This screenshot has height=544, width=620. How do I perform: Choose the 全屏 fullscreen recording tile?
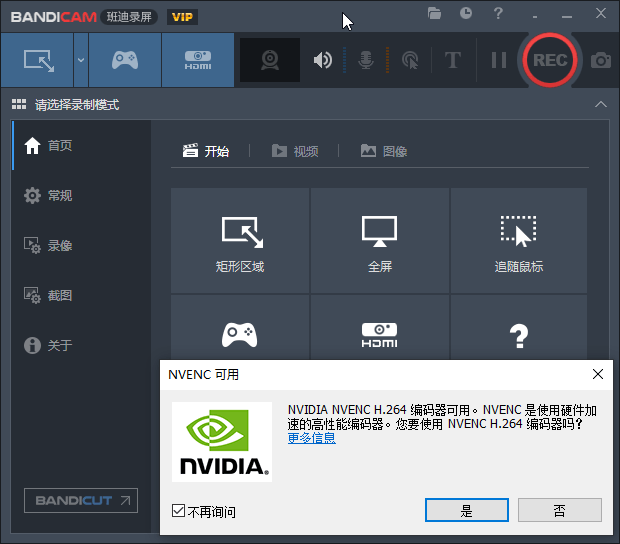(x=380, y=240)
